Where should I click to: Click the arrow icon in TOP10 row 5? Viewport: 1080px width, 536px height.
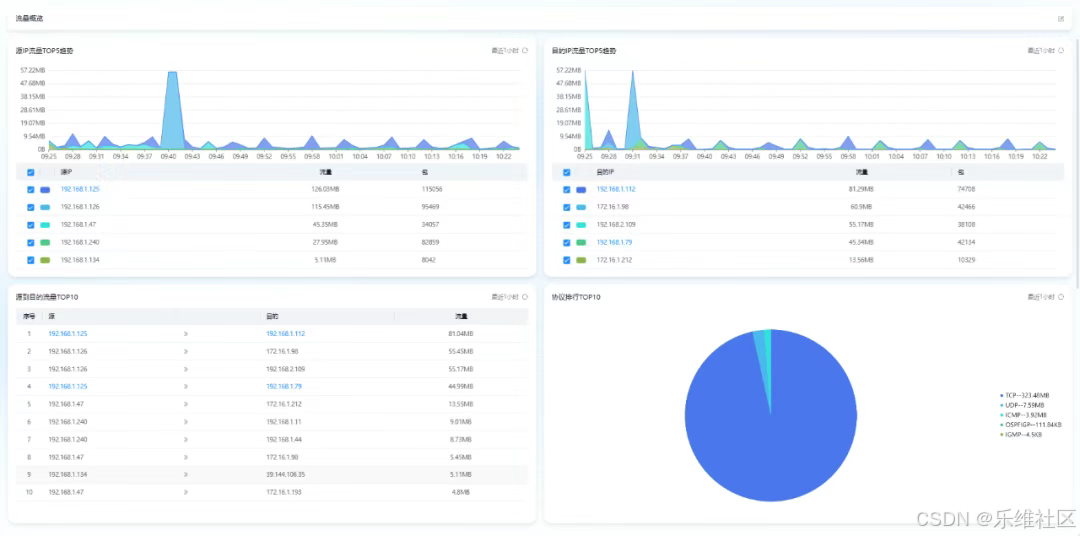pos(186,404)
